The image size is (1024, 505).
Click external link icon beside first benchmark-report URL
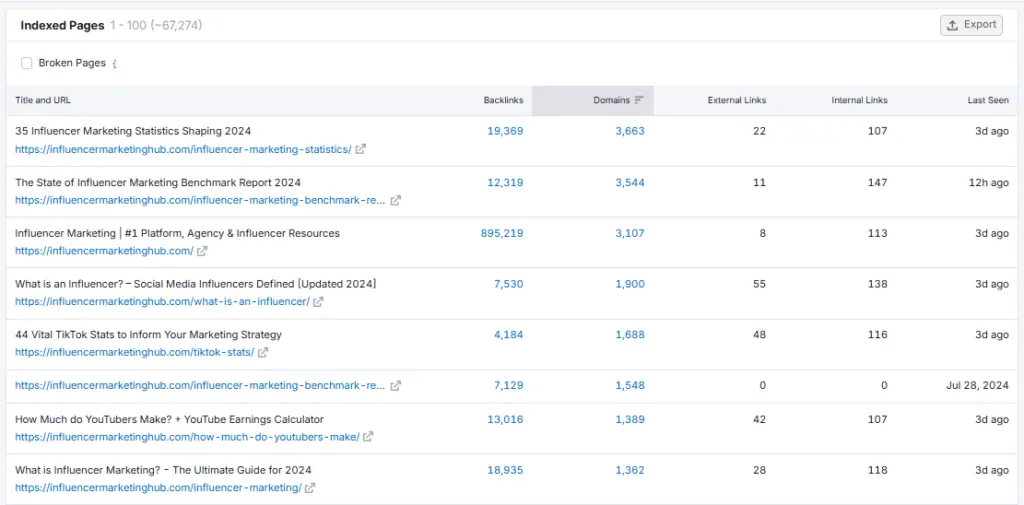[395, 200]
